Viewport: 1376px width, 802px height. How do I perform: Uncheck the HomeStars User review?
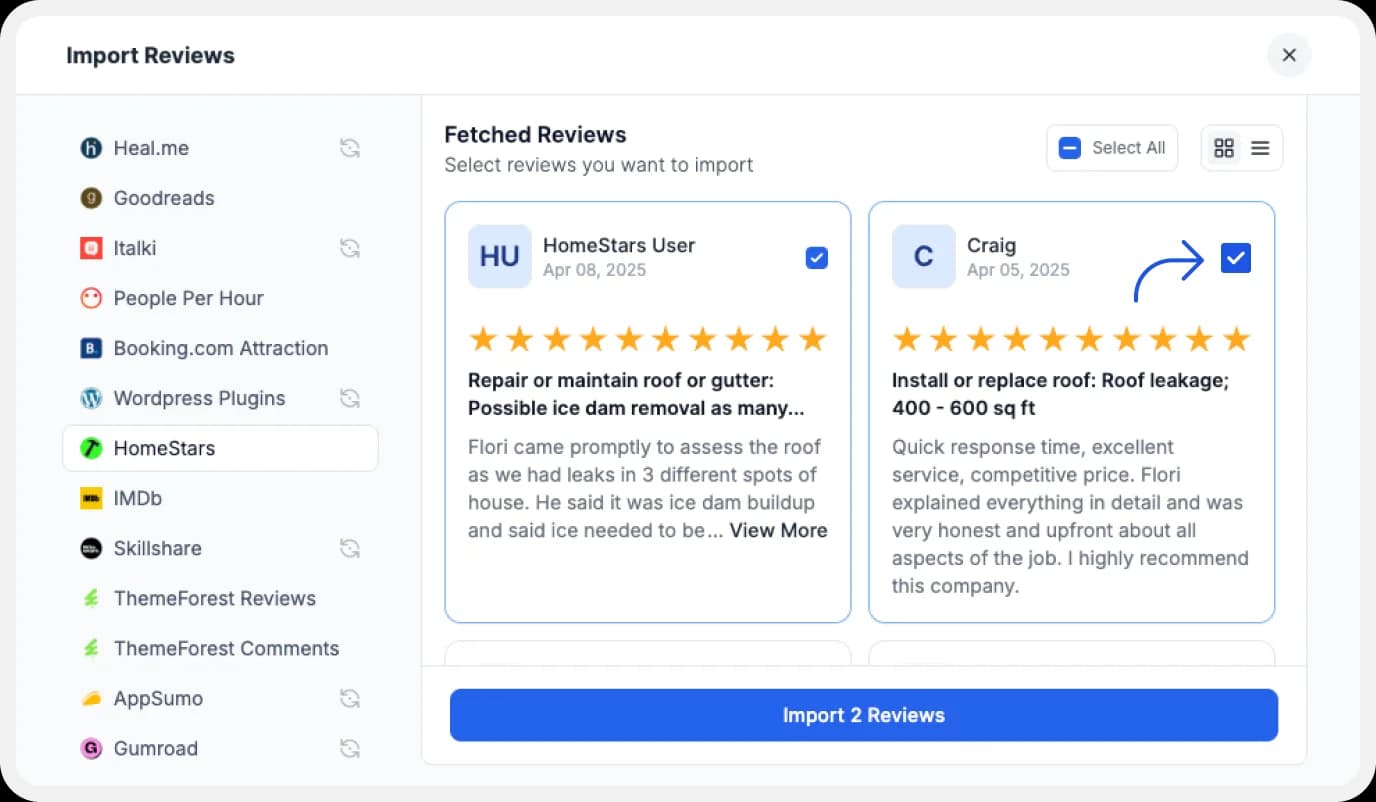tap(816, 257)
